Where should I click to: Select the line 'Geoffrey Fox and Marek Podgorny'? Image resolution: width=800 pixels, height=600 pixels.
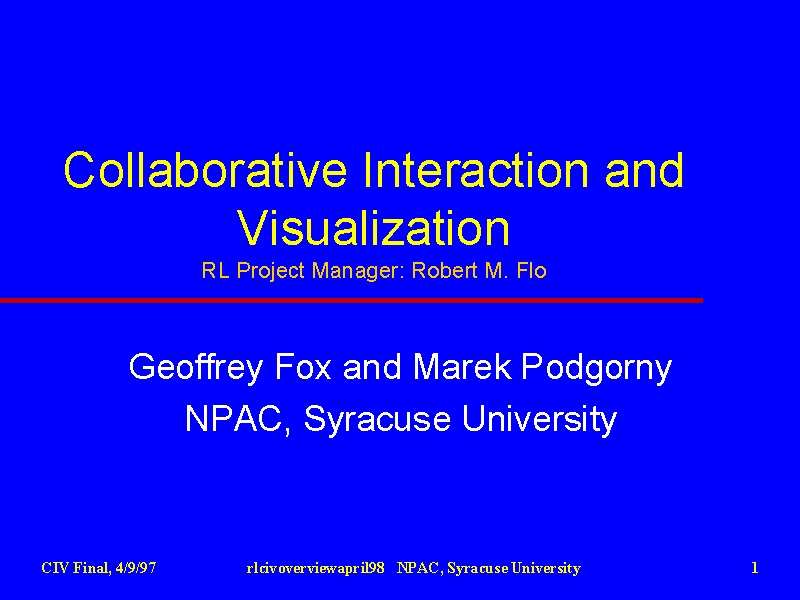coord(401,367)
